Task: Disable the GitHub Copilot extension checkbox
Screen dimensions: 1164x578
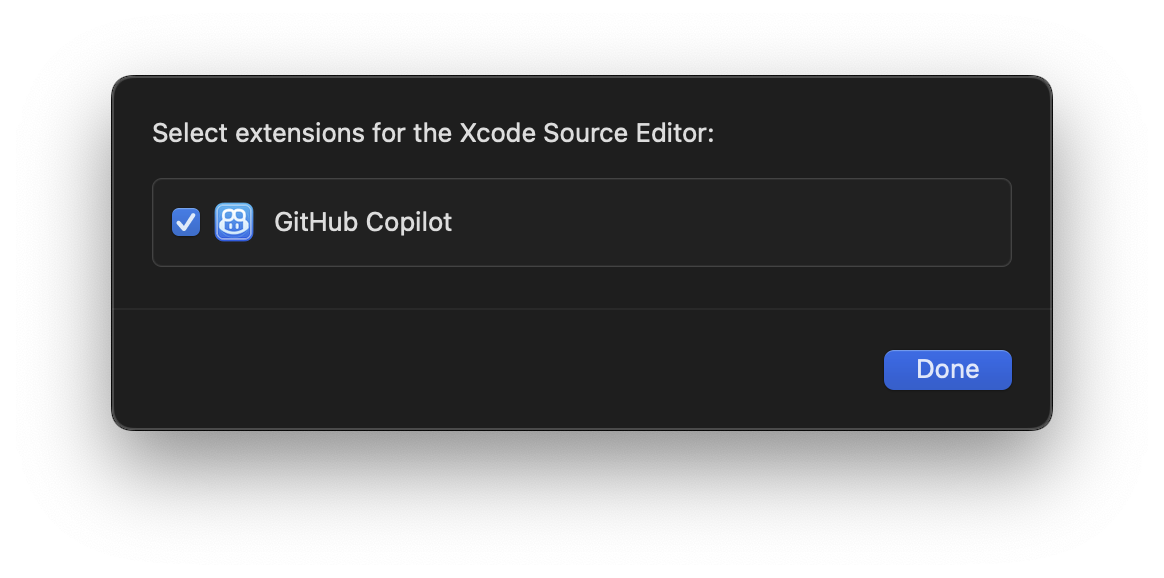Action: (x=184, y=222)
